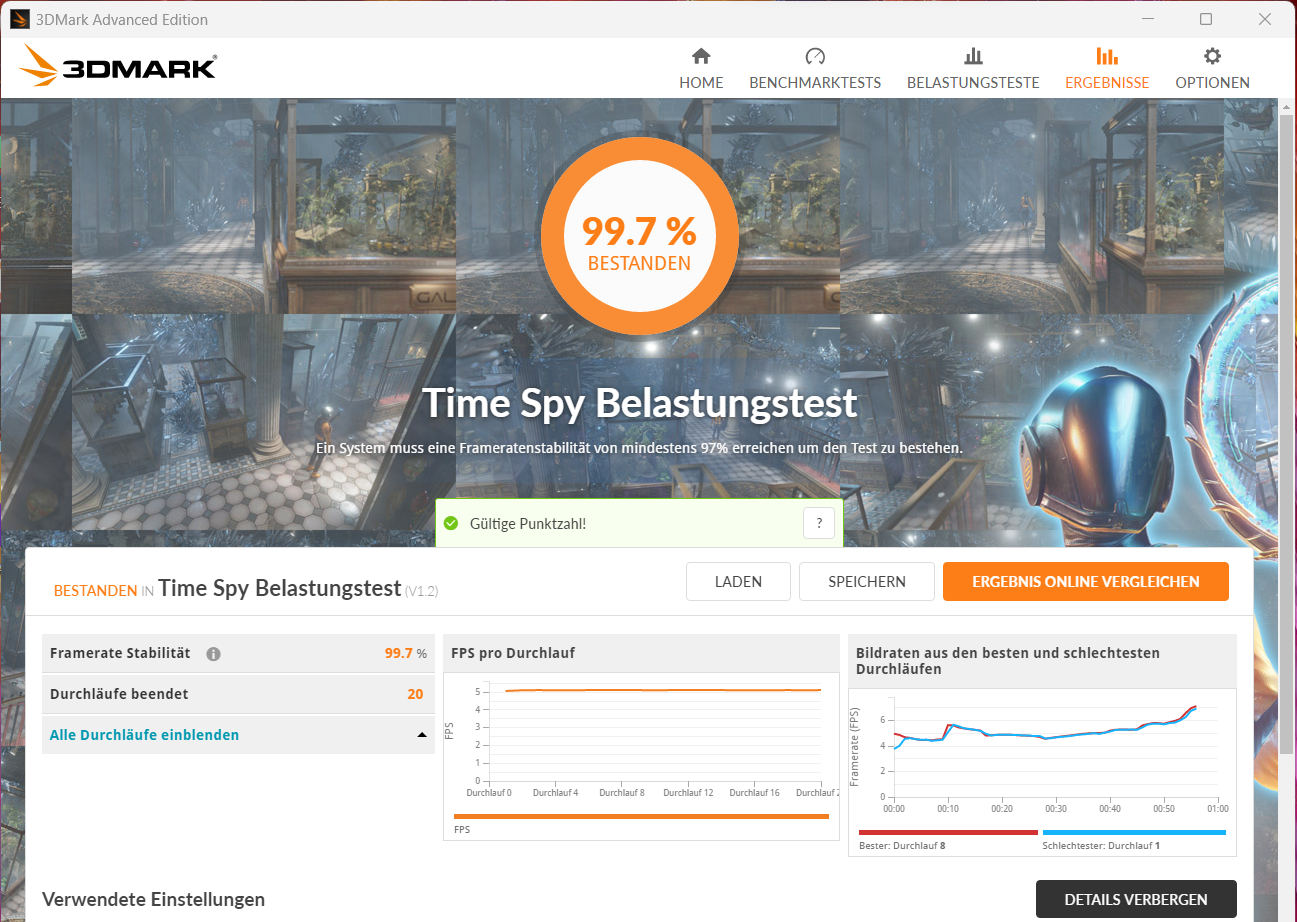The image size is (1297, 922).
Task: Open Optionen gear icon
Action: point(1212,56)
